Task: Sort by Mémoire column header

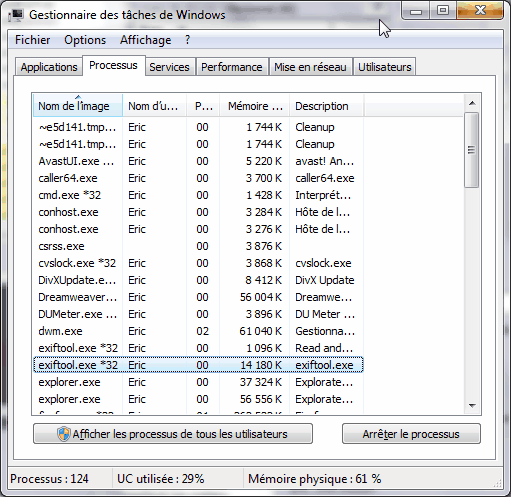Action: [255, 106]
